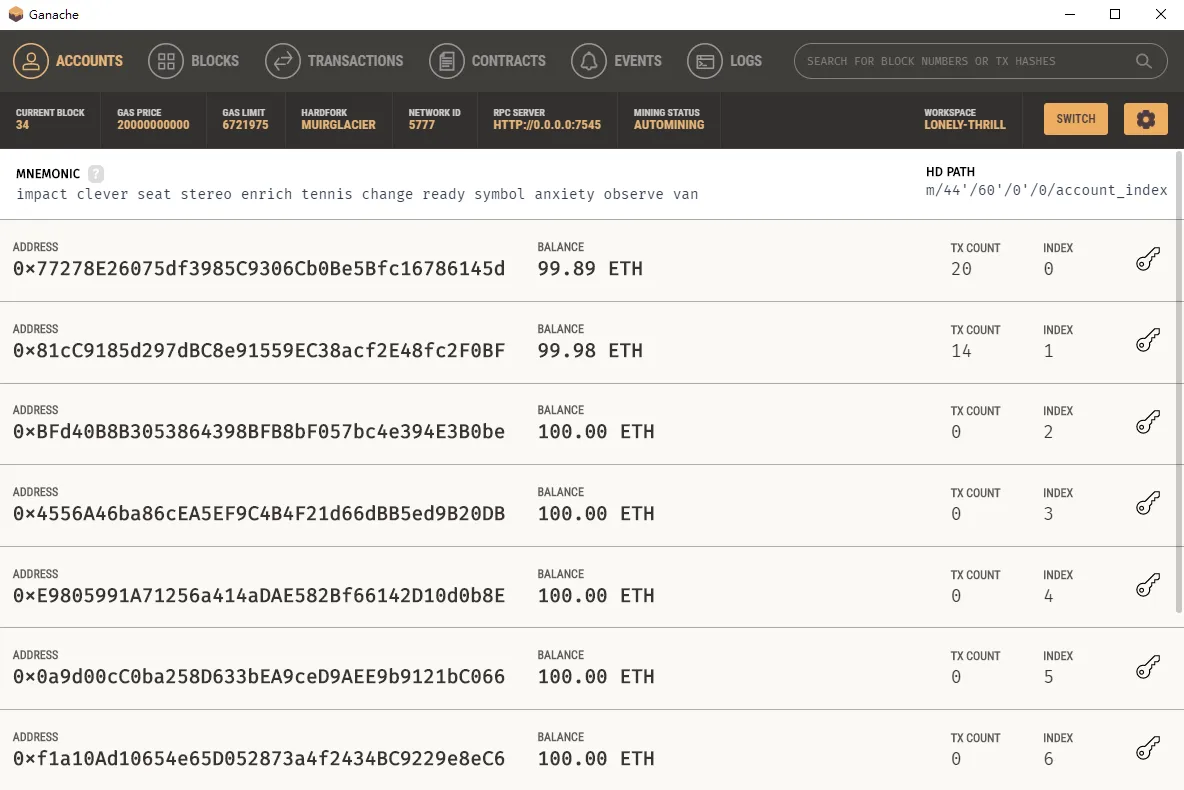Reveal private key for account index 6
This screenshot has width=1184, height=790.
coord(1147,750)
